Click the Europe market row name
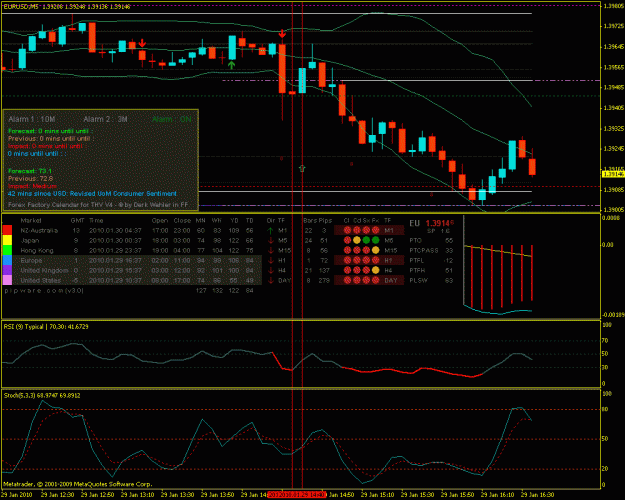 [31, 260]
